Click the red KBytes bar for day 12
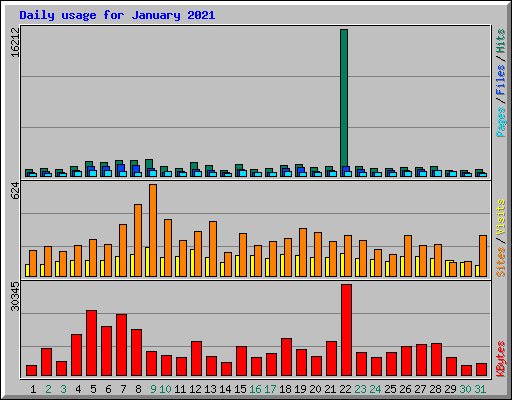Viewport: 512px width, 400px height. tap(197, 359)
